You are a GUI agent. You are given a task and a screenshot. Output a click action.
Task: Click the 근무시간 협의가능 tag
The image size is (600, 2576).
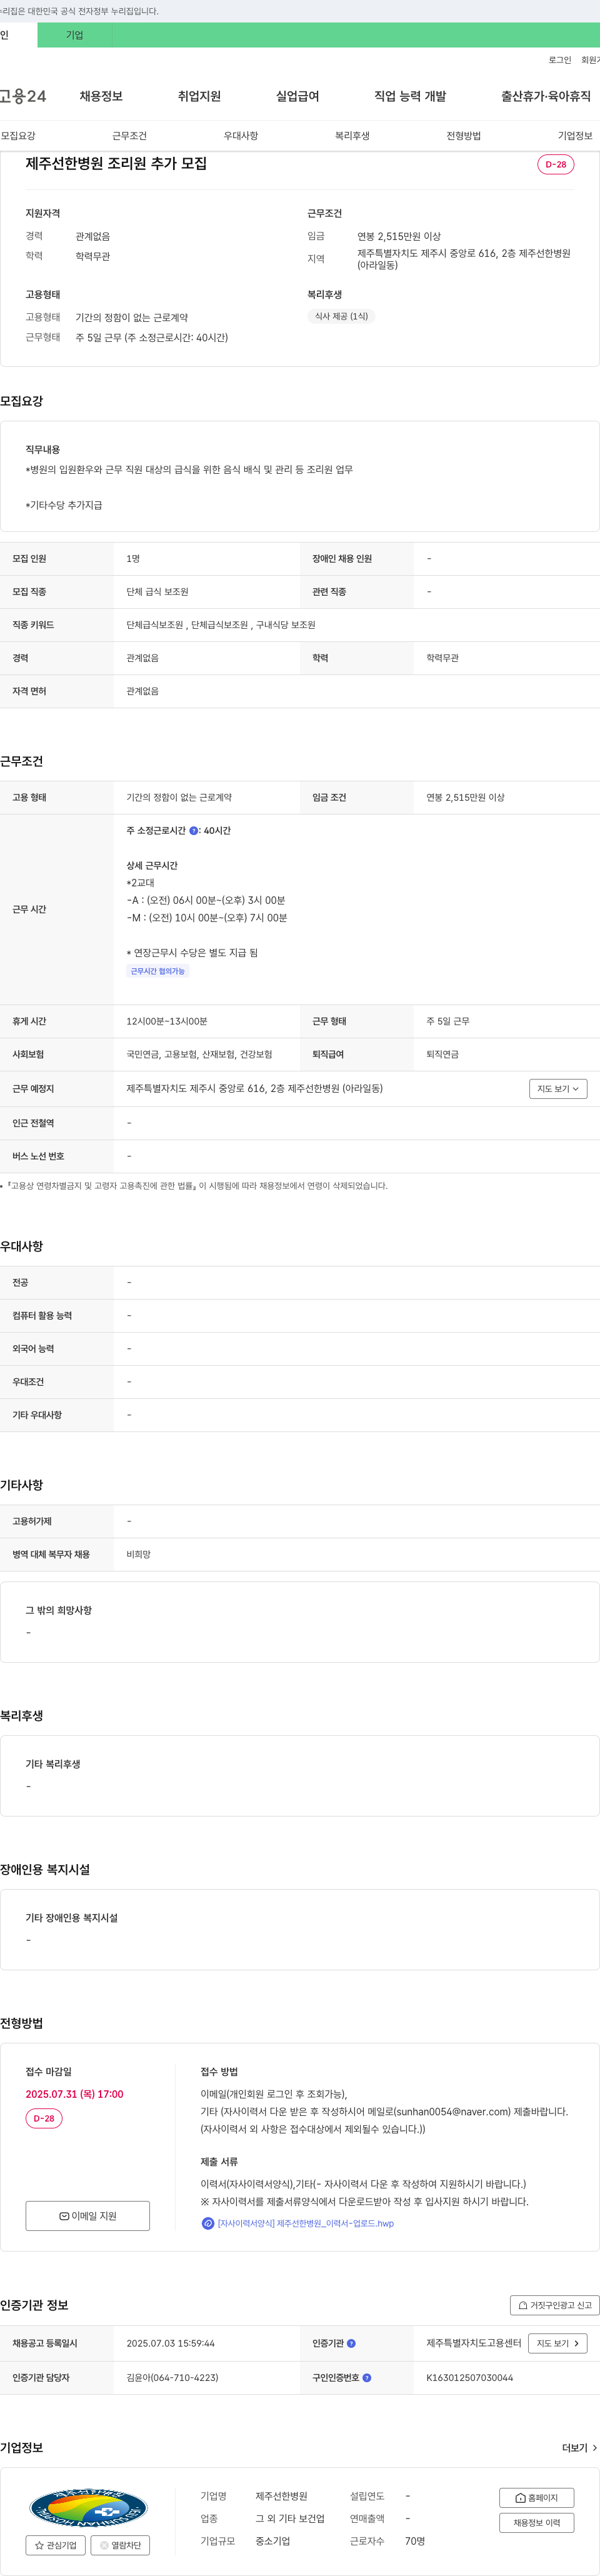pyautogui.click(x=158, y=971)
